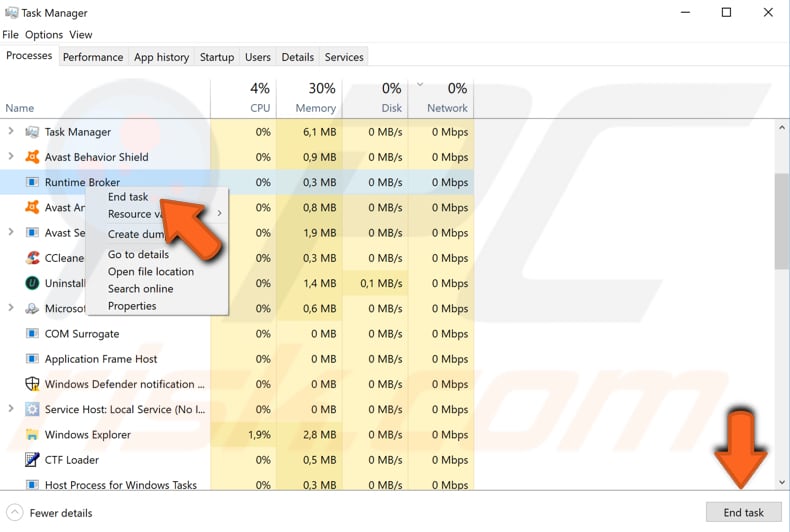Select the COM Surrogate row name
Viewport: 790px width, 532px height.
pos(82,334)
